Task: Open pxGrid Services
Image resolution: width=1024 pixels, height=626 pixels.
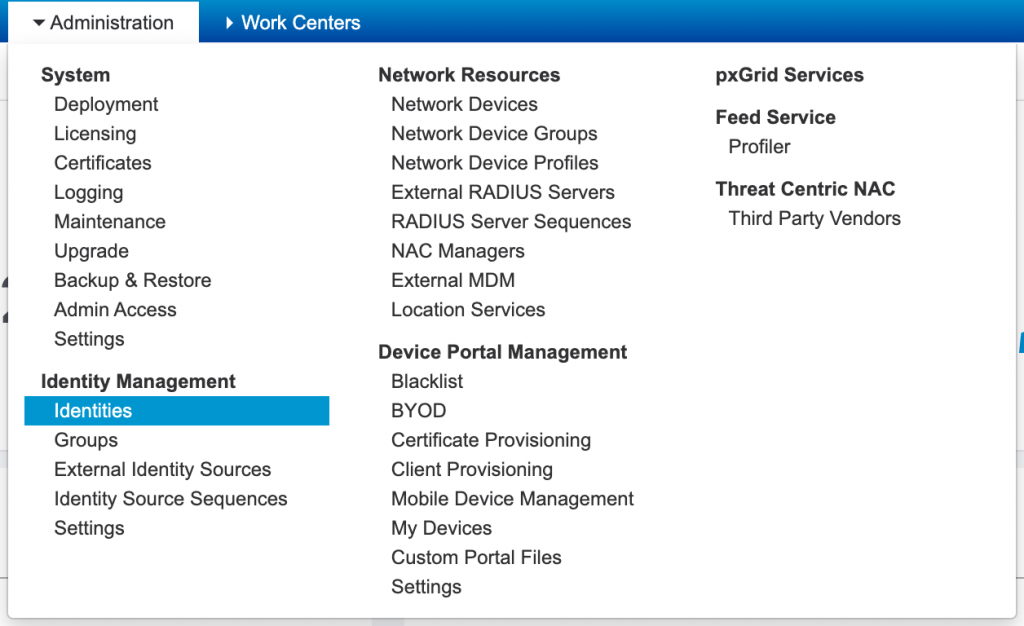Action: click(x=789, y=75)
